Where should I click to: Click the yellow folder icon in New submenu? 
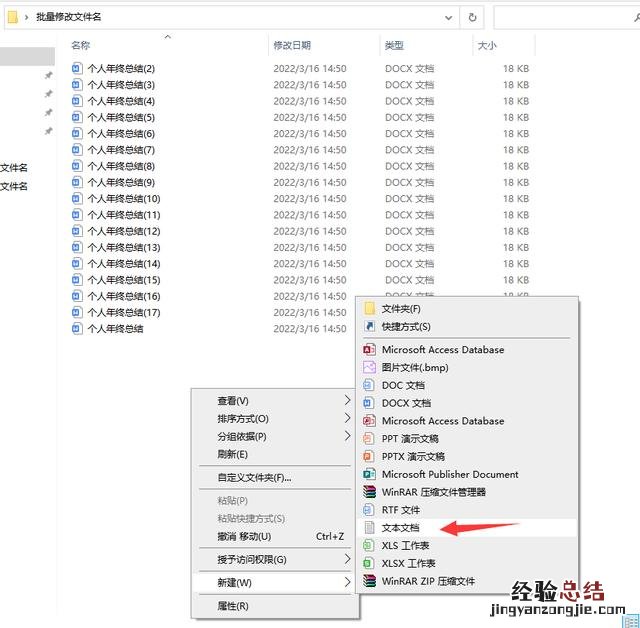pyautogui.click(x=369, y=308)
